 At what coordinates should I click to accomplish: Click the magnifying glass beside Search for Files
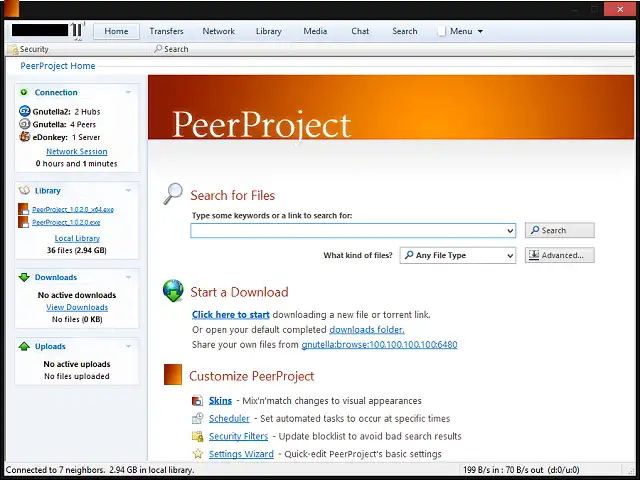click(x=173, y=193)
